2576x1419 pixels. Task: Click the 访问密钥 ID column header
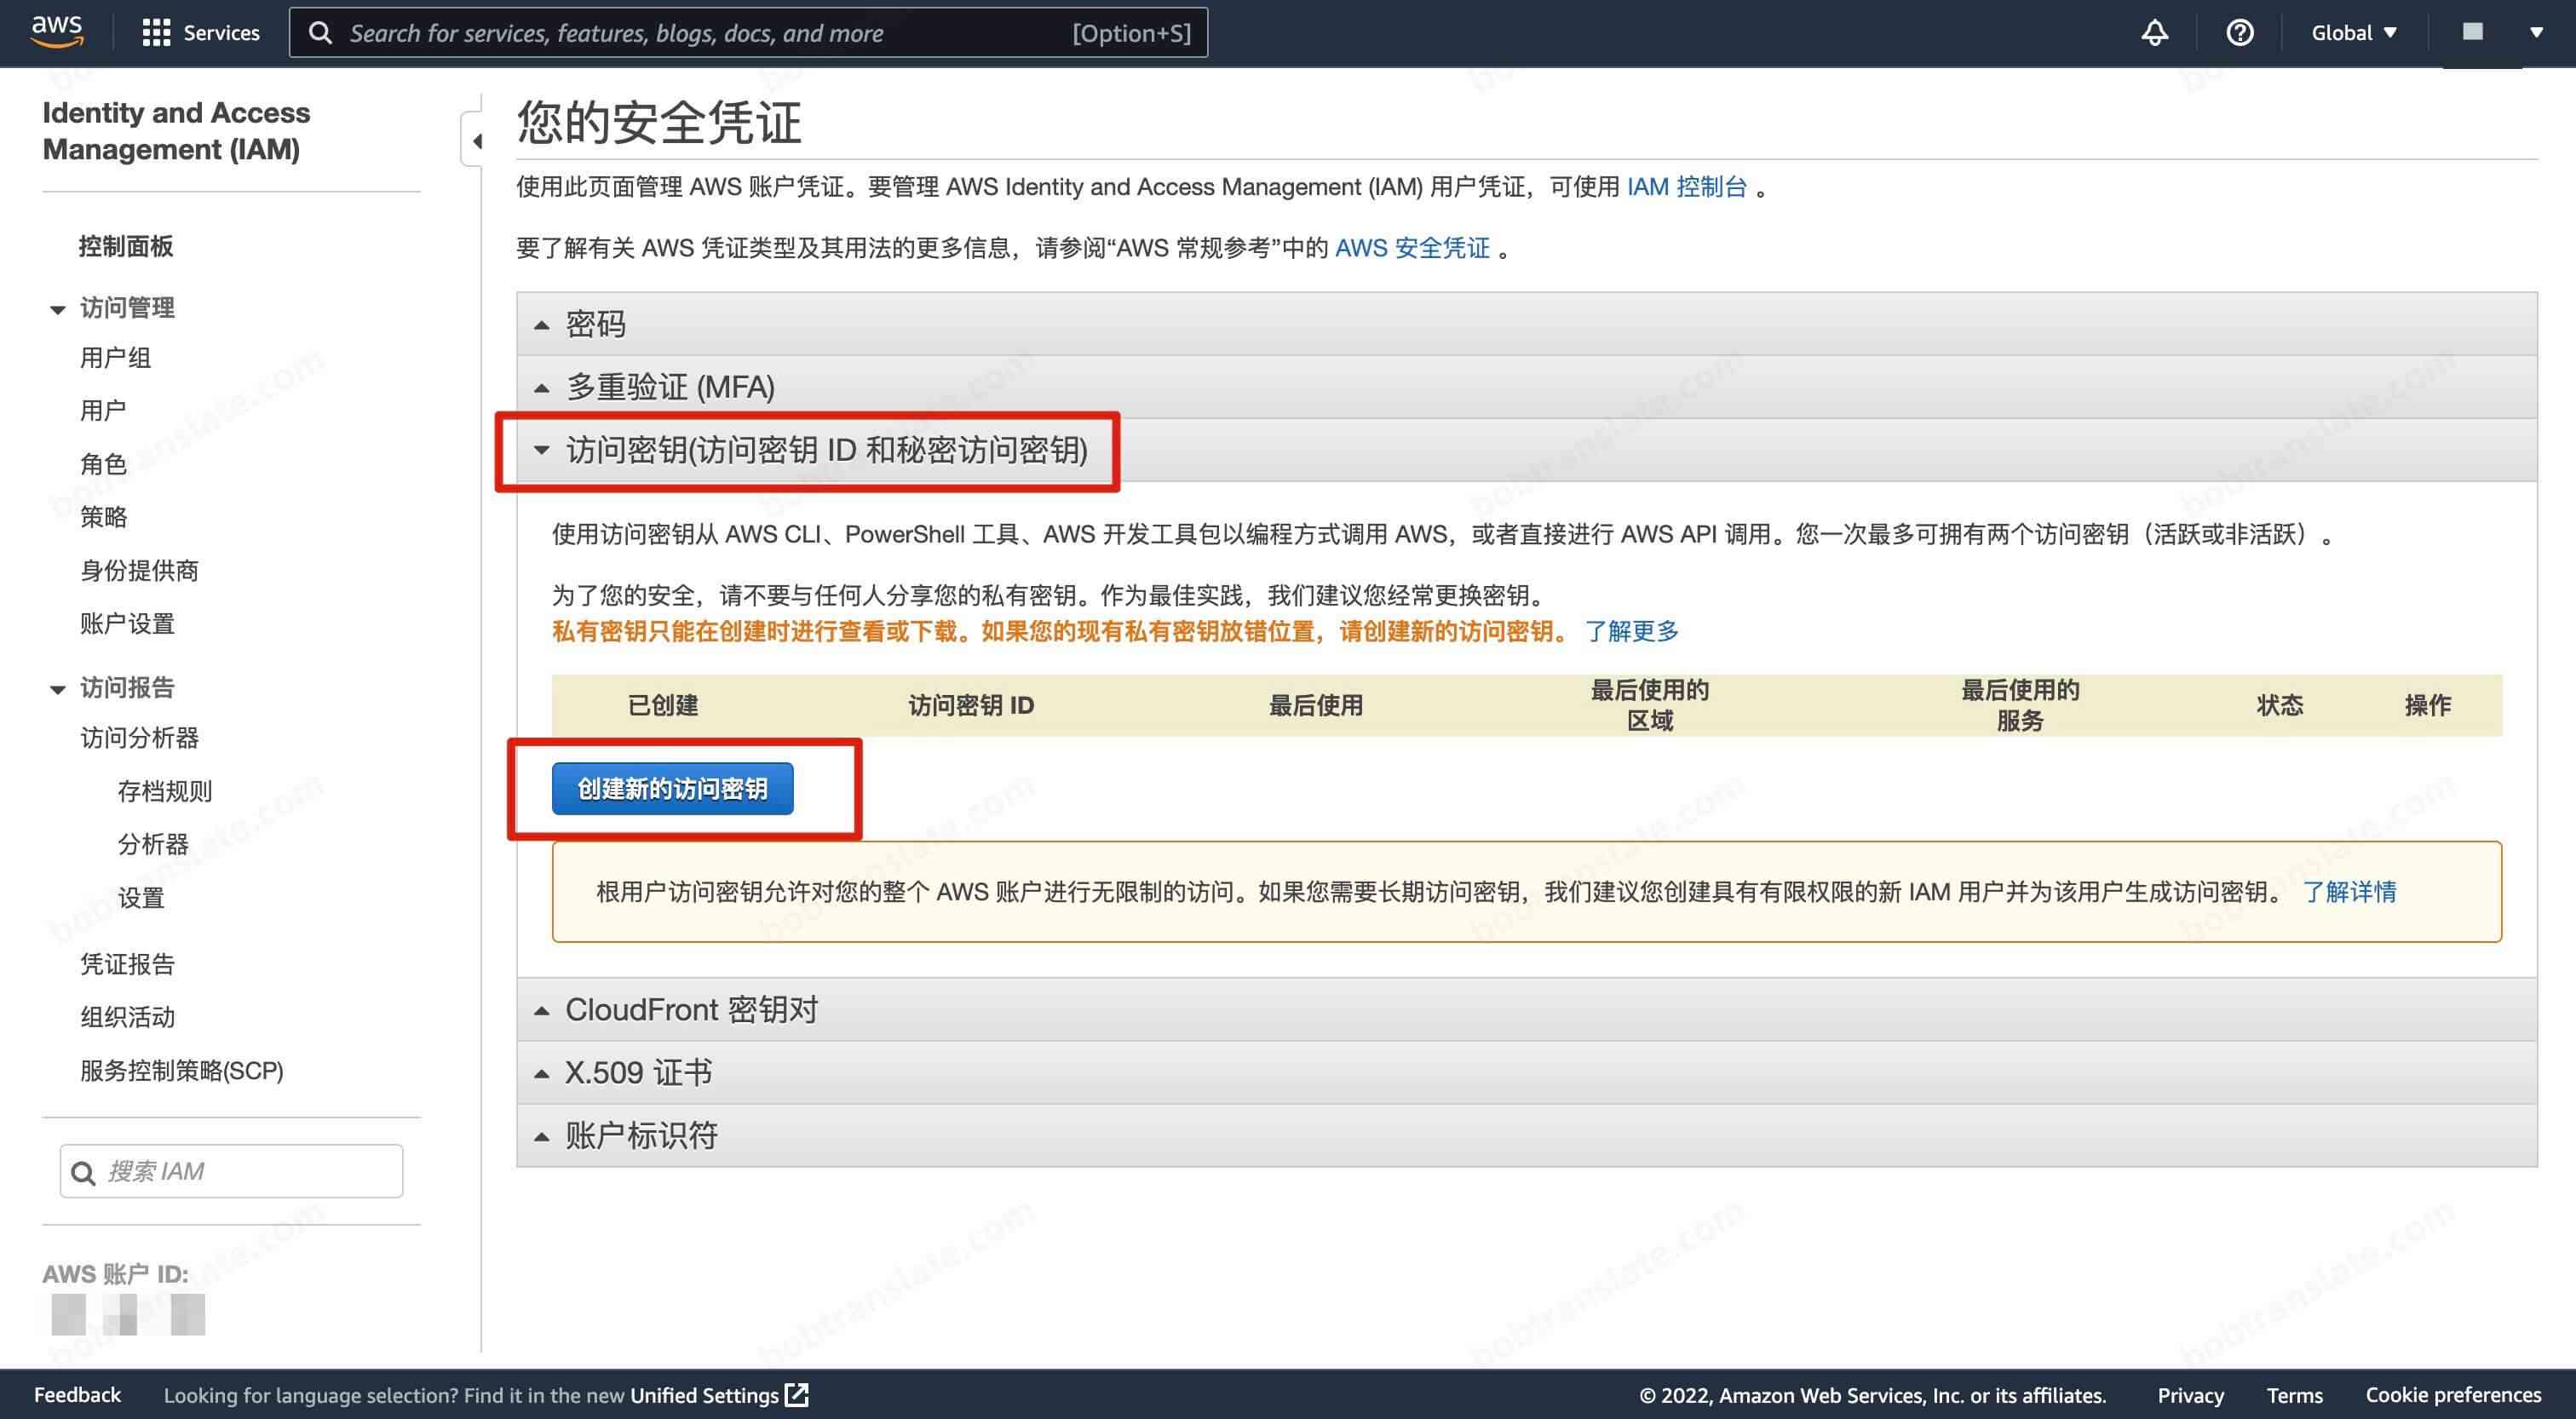(x=971, y=705)
